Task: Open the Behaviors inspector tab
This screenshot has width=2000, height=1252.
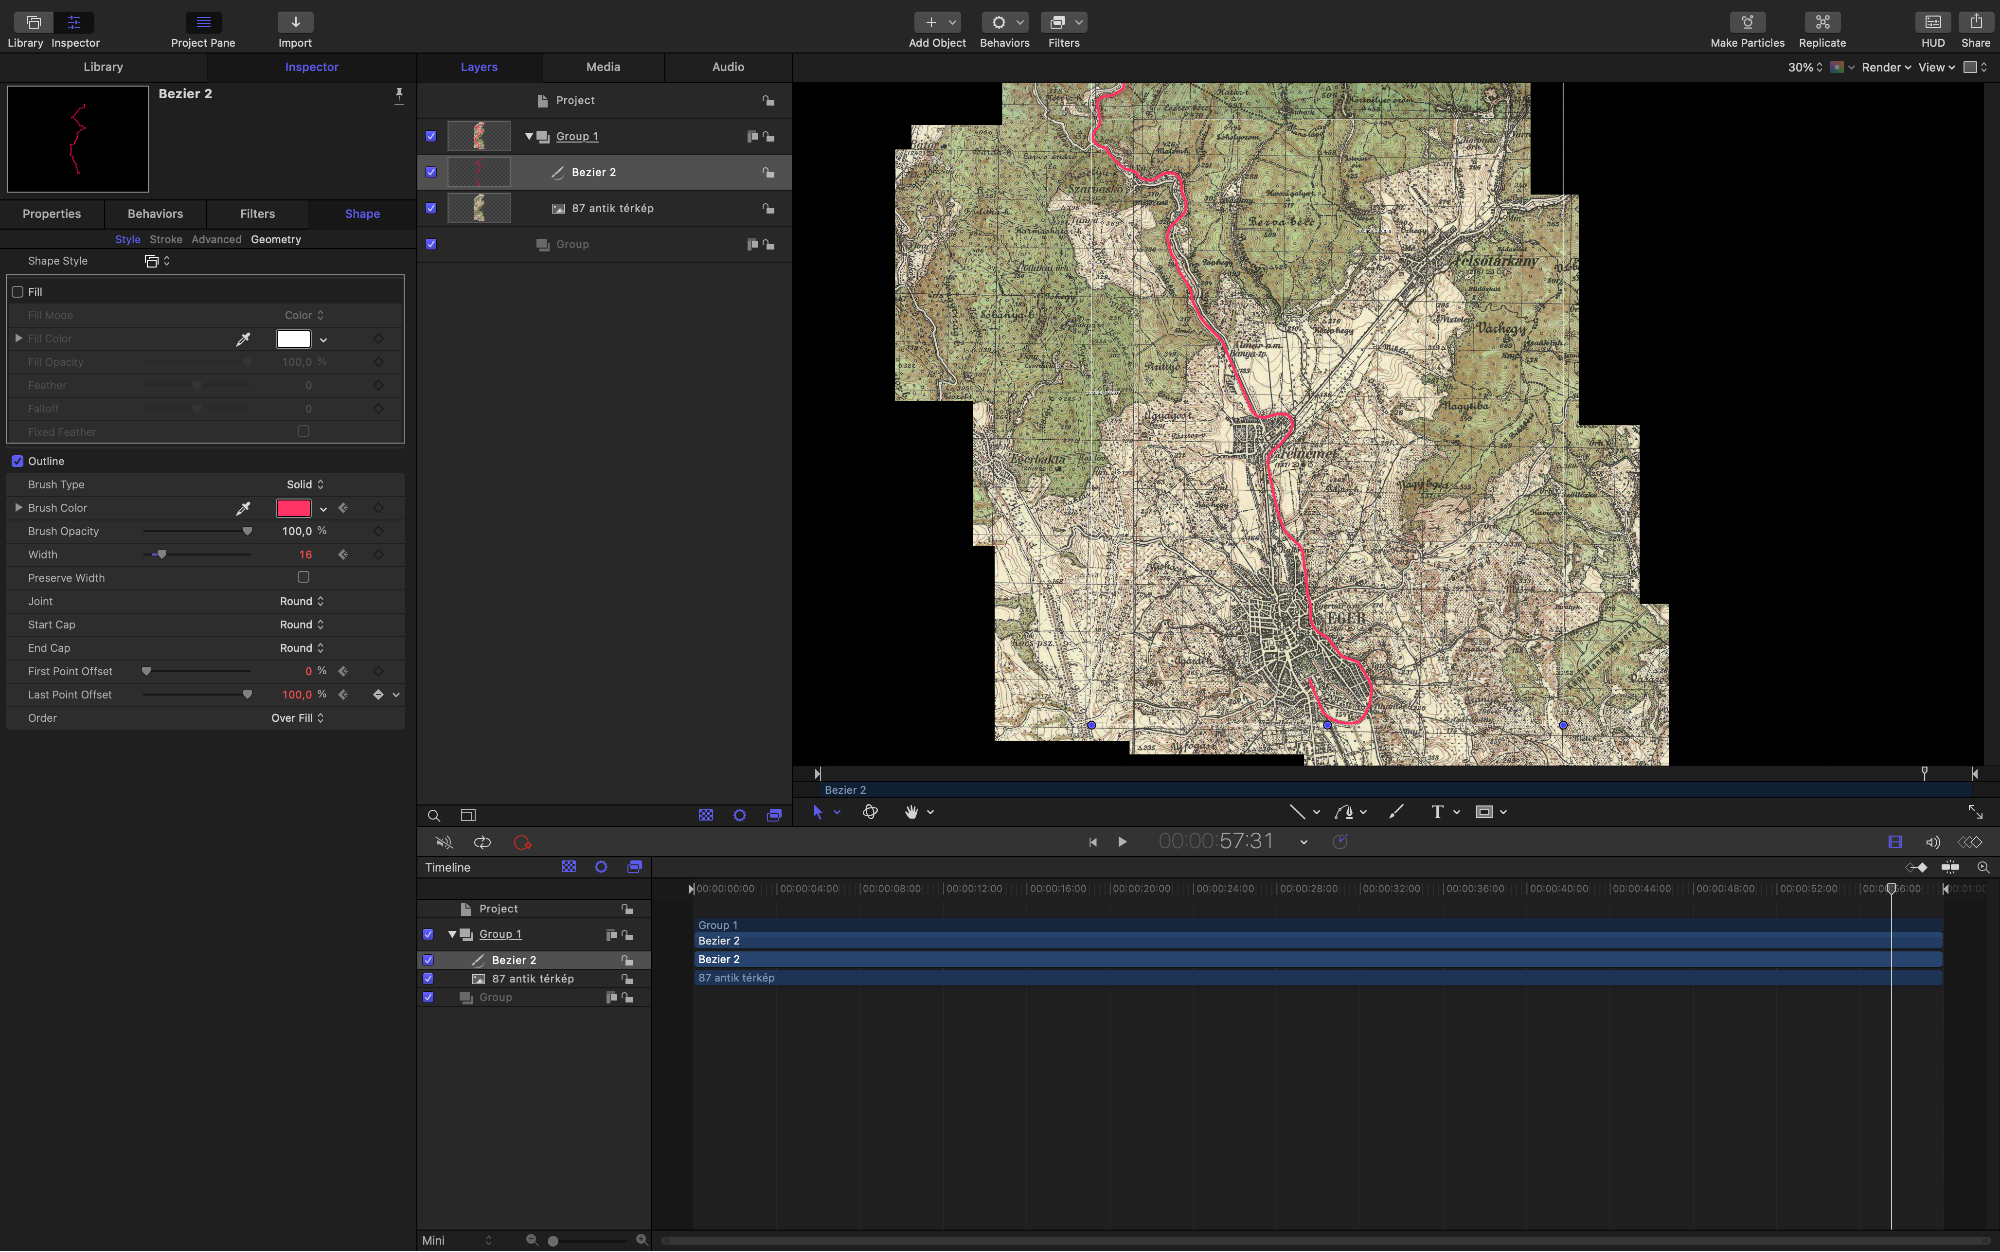Action: (x=155, y=214)
